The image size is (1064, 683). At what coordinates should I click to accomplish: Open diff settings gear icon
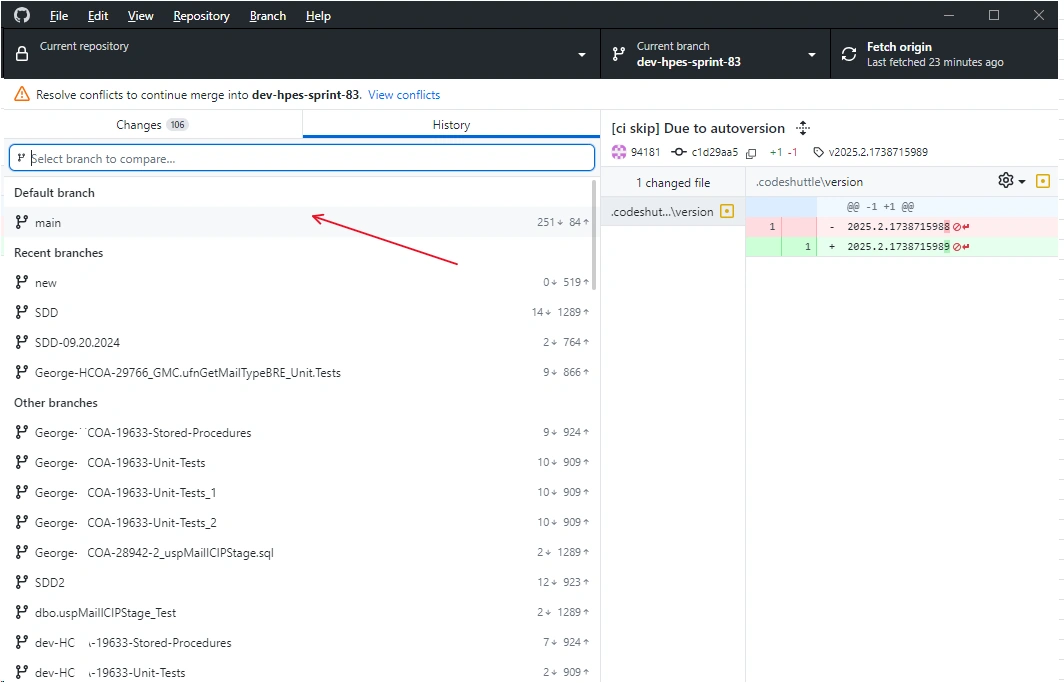pos(1005,180)
